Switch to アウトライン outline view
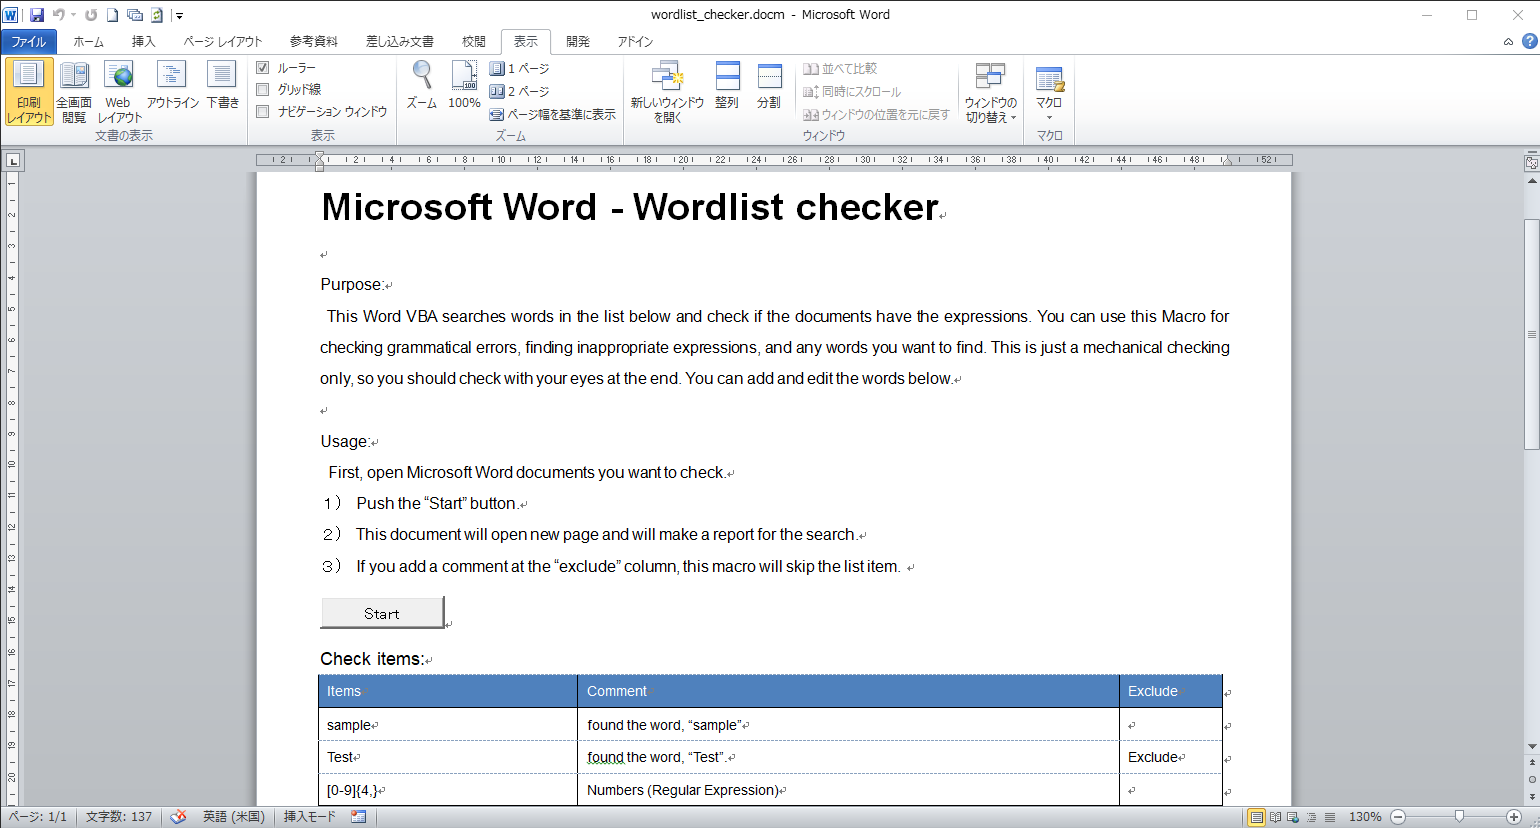1540x828 pixels. pos(172,85)
